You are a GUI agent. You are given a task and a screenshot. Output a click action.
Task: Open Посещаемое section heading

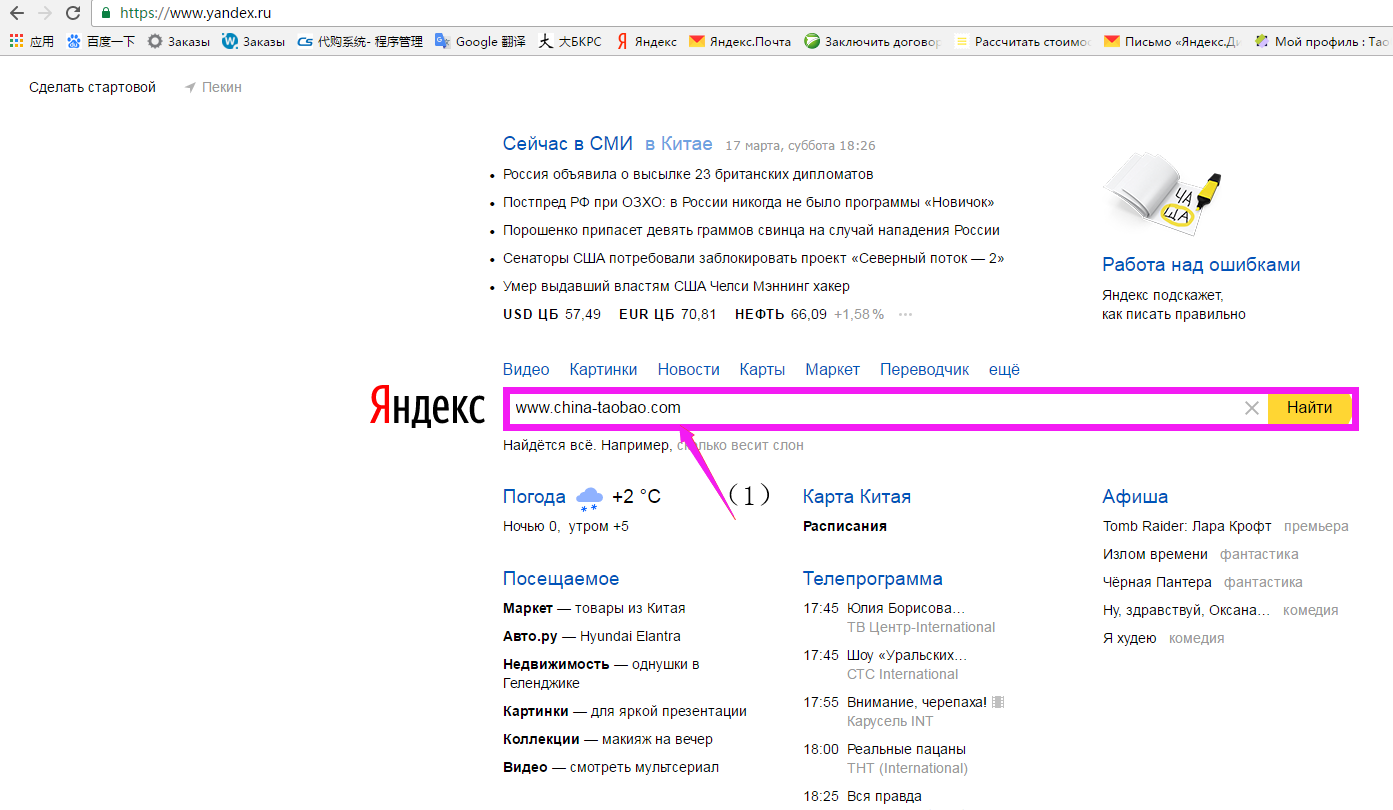click(561, 579)
